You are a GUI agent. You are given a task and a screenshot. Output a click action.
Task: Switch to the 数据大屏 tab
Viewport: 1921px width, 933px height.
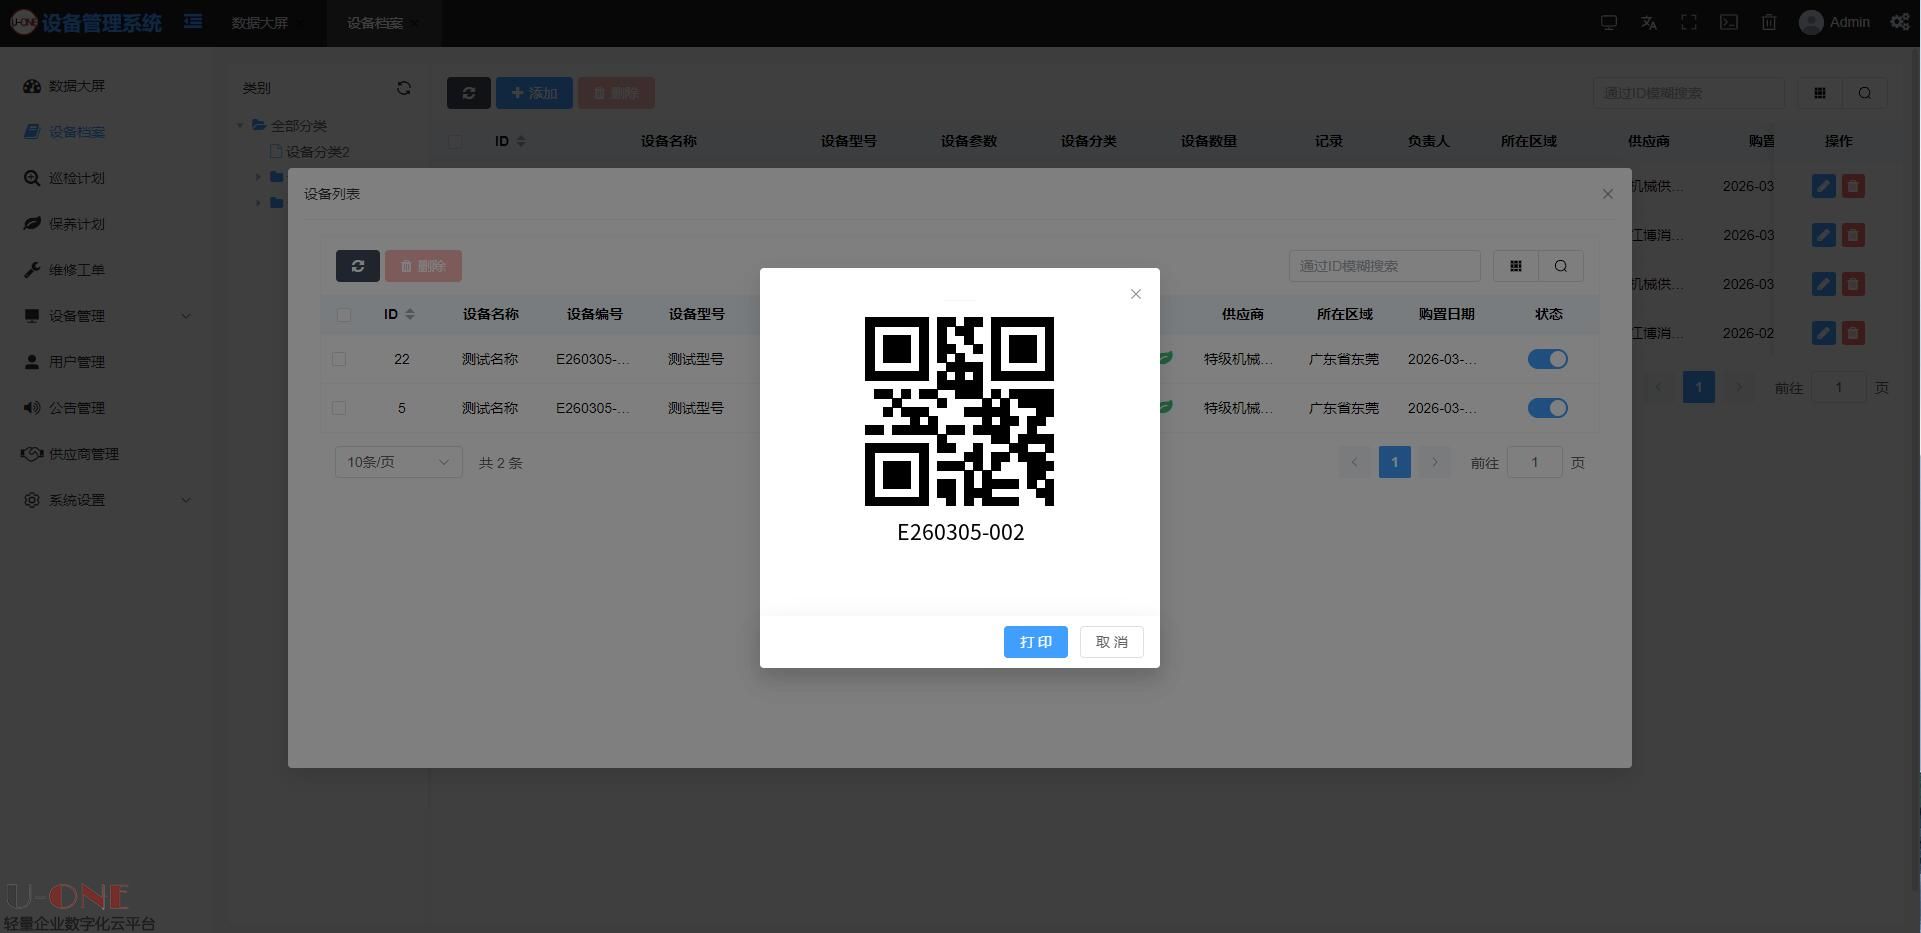[260, 23]
